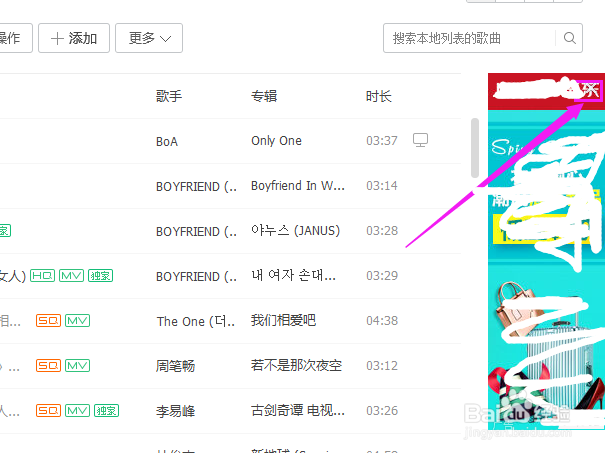Click the song list vertical scrollbar thumb
Viewport: 606px width, 453px height.
pyautogui.click(x=475, y=148)
